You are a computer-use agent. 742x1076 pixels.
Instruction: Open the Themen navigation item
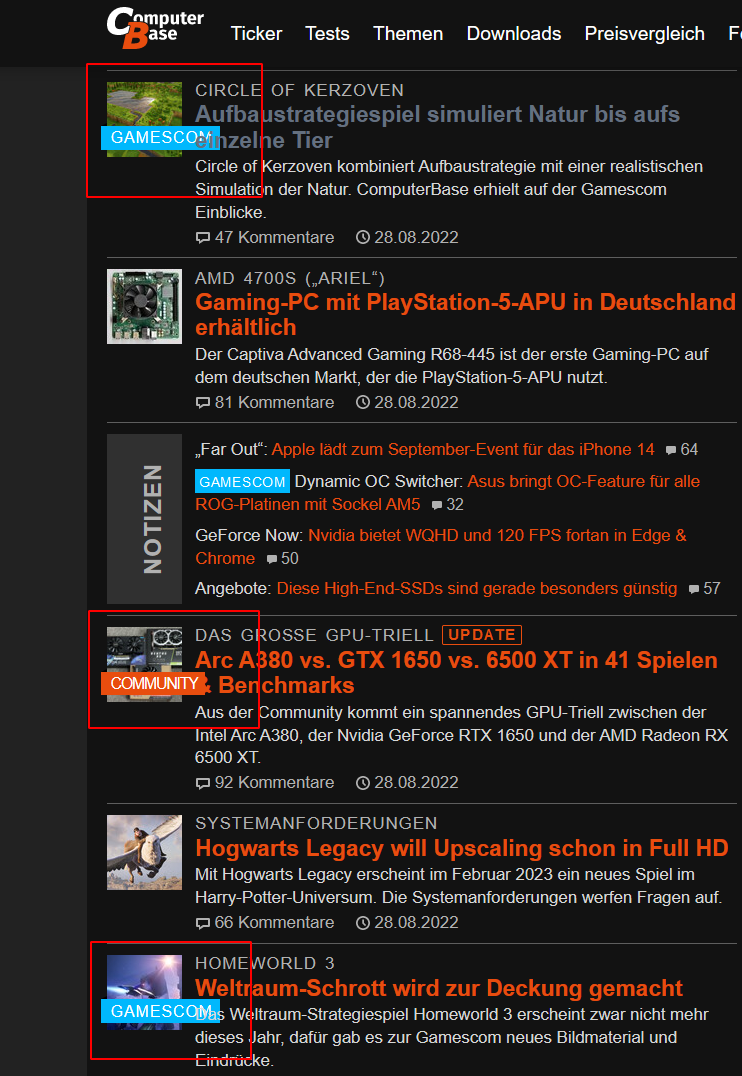click(408, 34)
